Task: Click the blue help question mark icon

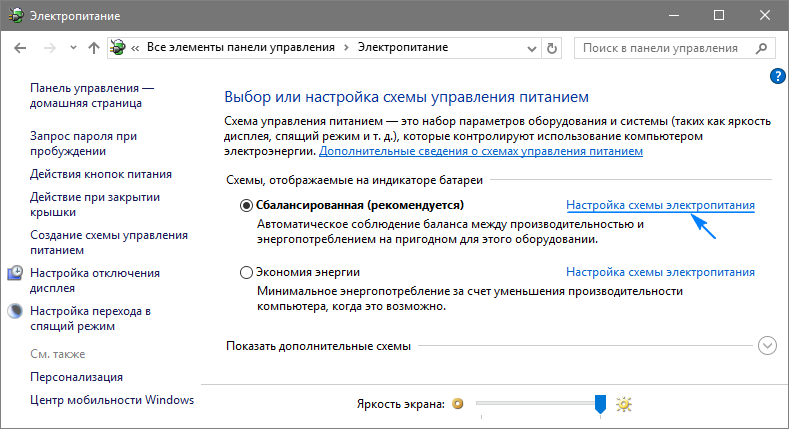Action: click(x=777, y=76)
